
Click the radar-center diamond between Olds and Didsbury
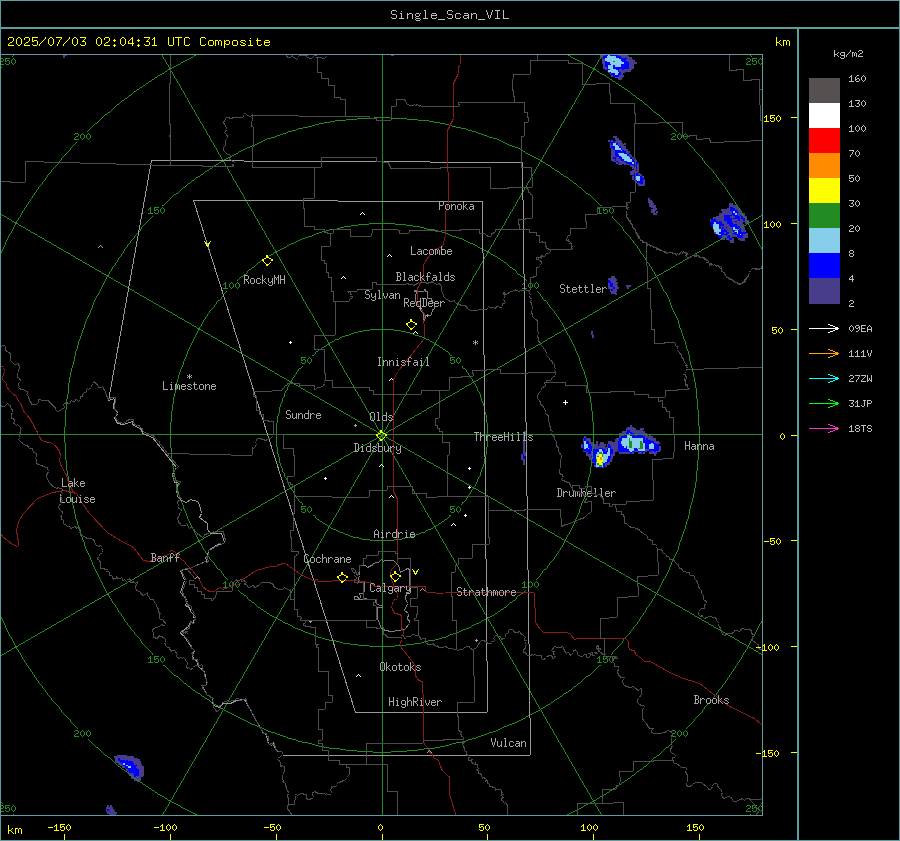(x=381, y=436)
